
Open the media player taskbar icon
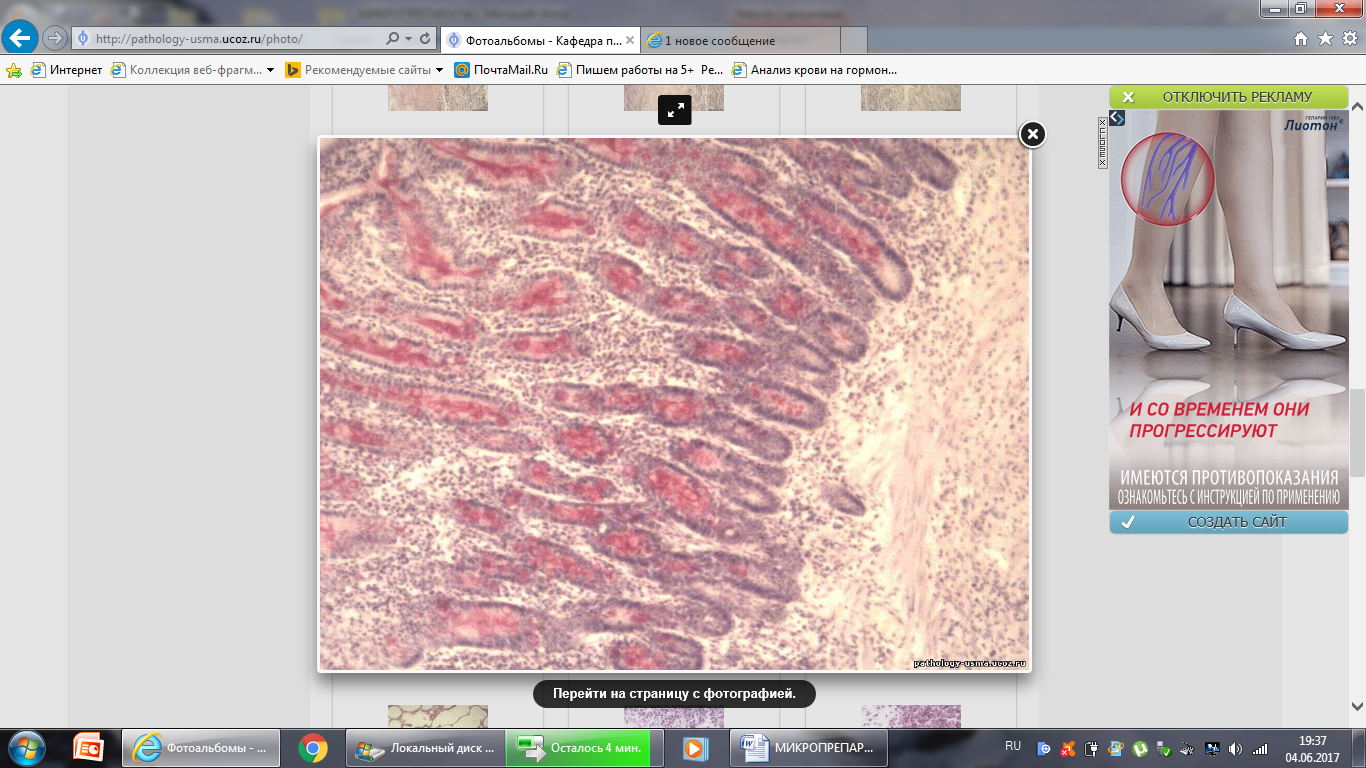[x=696, y=748]
